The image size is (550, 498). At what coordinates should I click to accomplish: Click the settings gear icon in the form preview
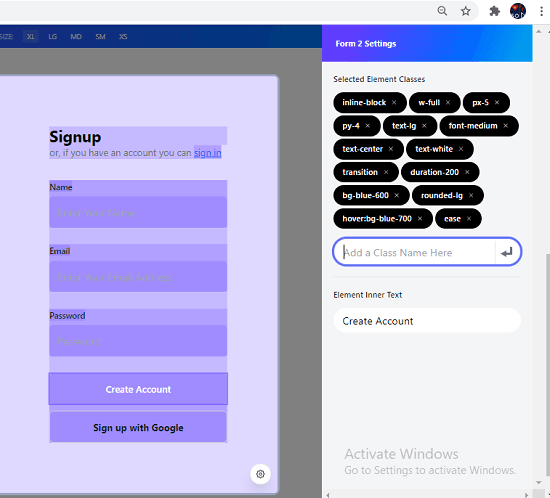click(x=260, y=474)
